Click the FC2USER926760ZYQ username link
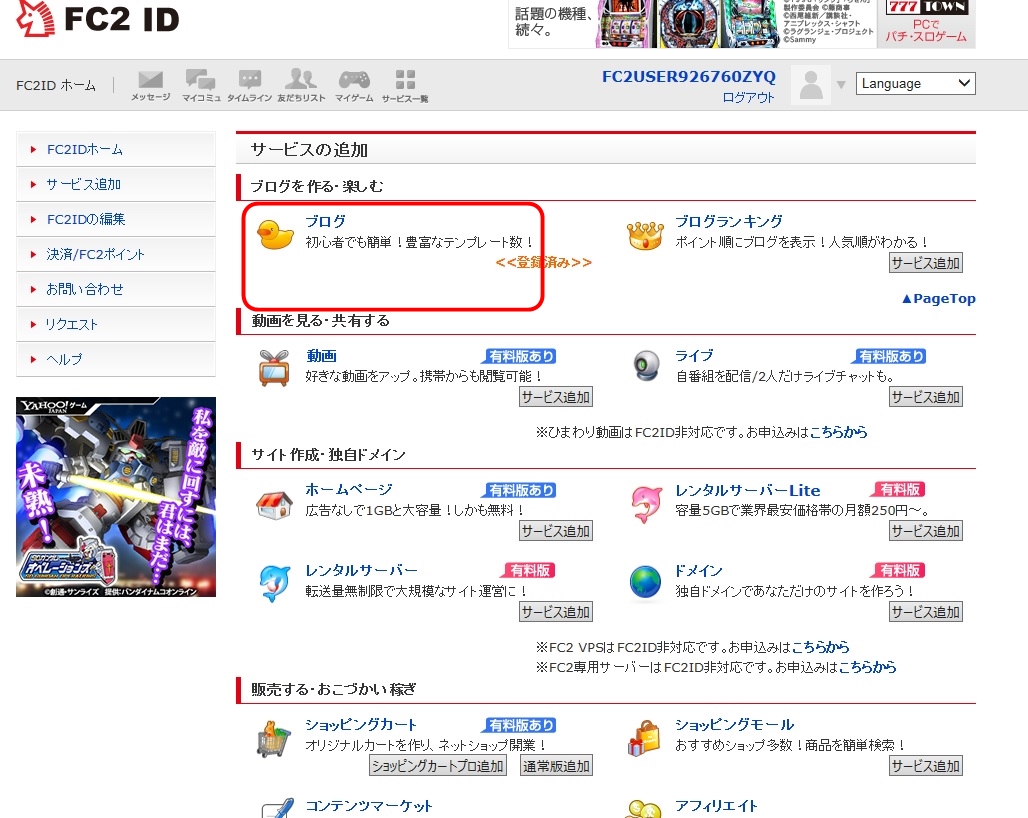This screenshot has height=818, width=1028. [x=688, y=77]
